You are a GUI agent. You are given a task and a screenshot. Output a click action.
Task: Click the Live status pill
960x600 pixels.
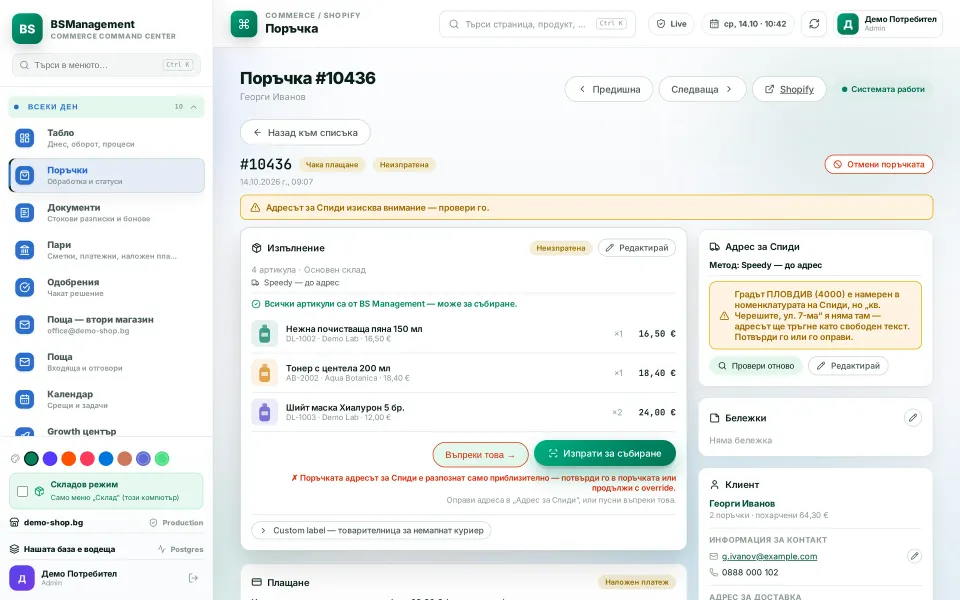671,24
